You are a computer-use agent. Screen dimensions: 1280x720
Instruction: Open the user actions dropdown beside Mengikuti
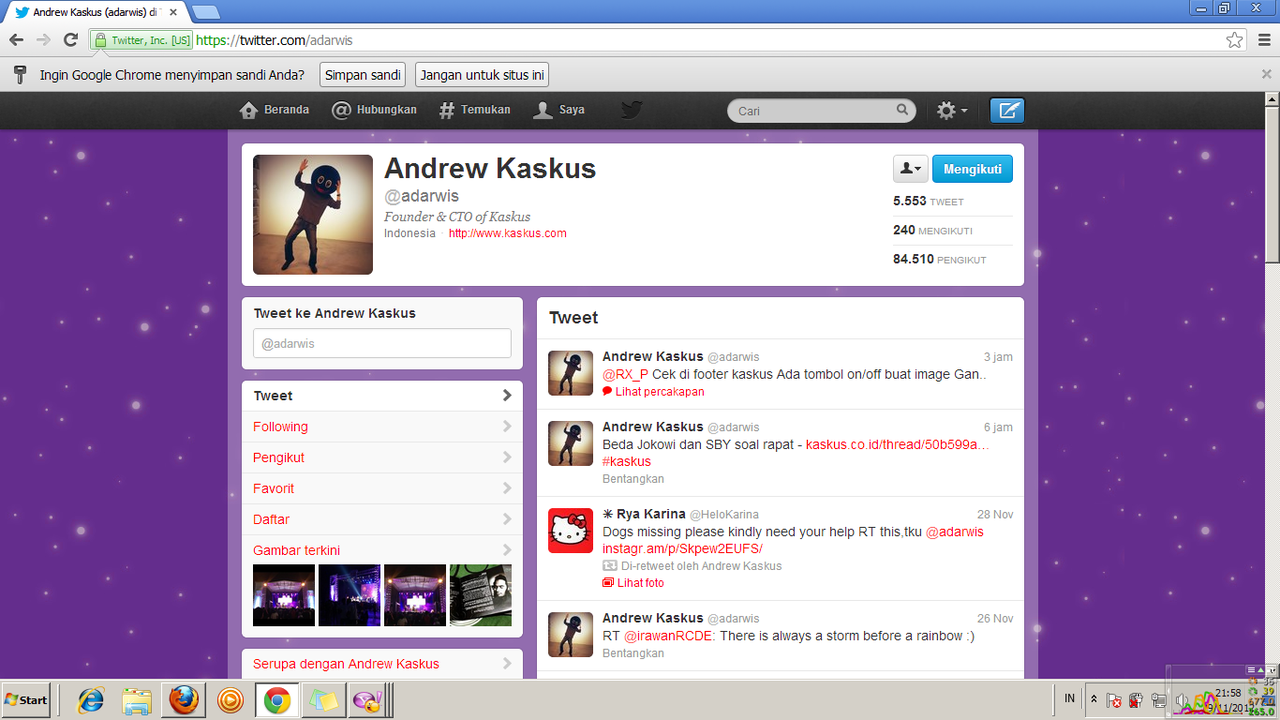(910, 169)
